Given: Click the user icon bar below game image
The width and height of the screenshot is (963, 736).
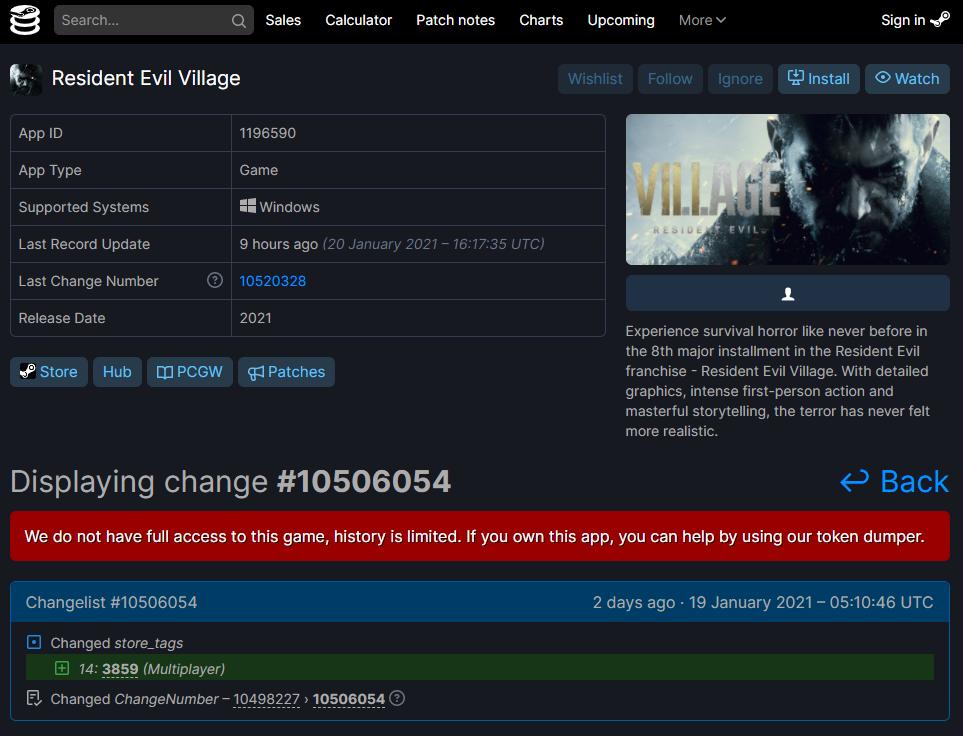Looking at the screenshot, I should [x=787, y=294].
